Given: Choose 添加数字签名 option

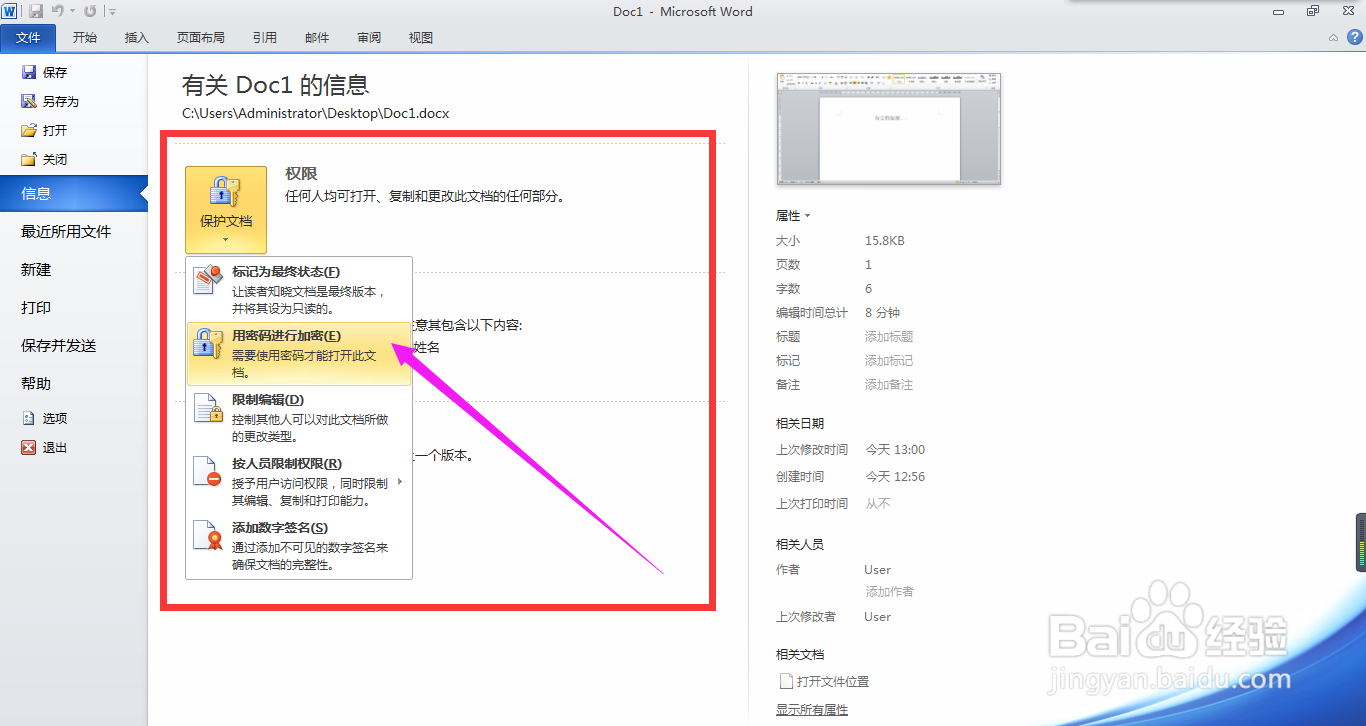Looking at the screenshot, I should click(x=299, y=546).
